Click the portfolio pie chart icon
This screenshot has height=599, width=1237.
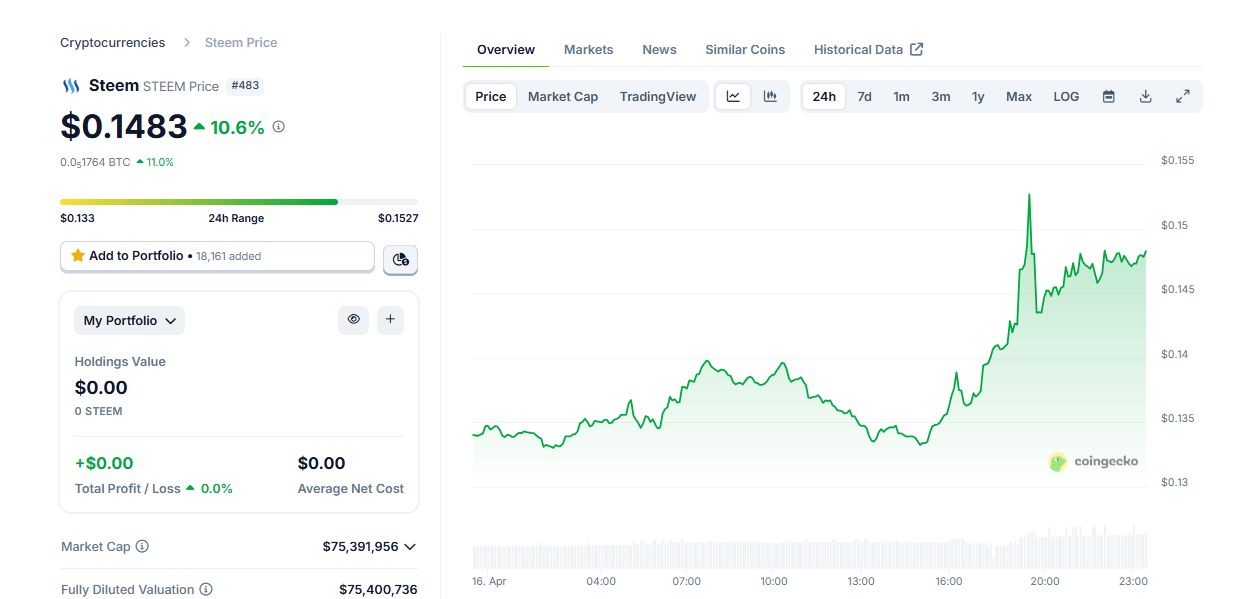pyautogui.click(x=401, y=259)
